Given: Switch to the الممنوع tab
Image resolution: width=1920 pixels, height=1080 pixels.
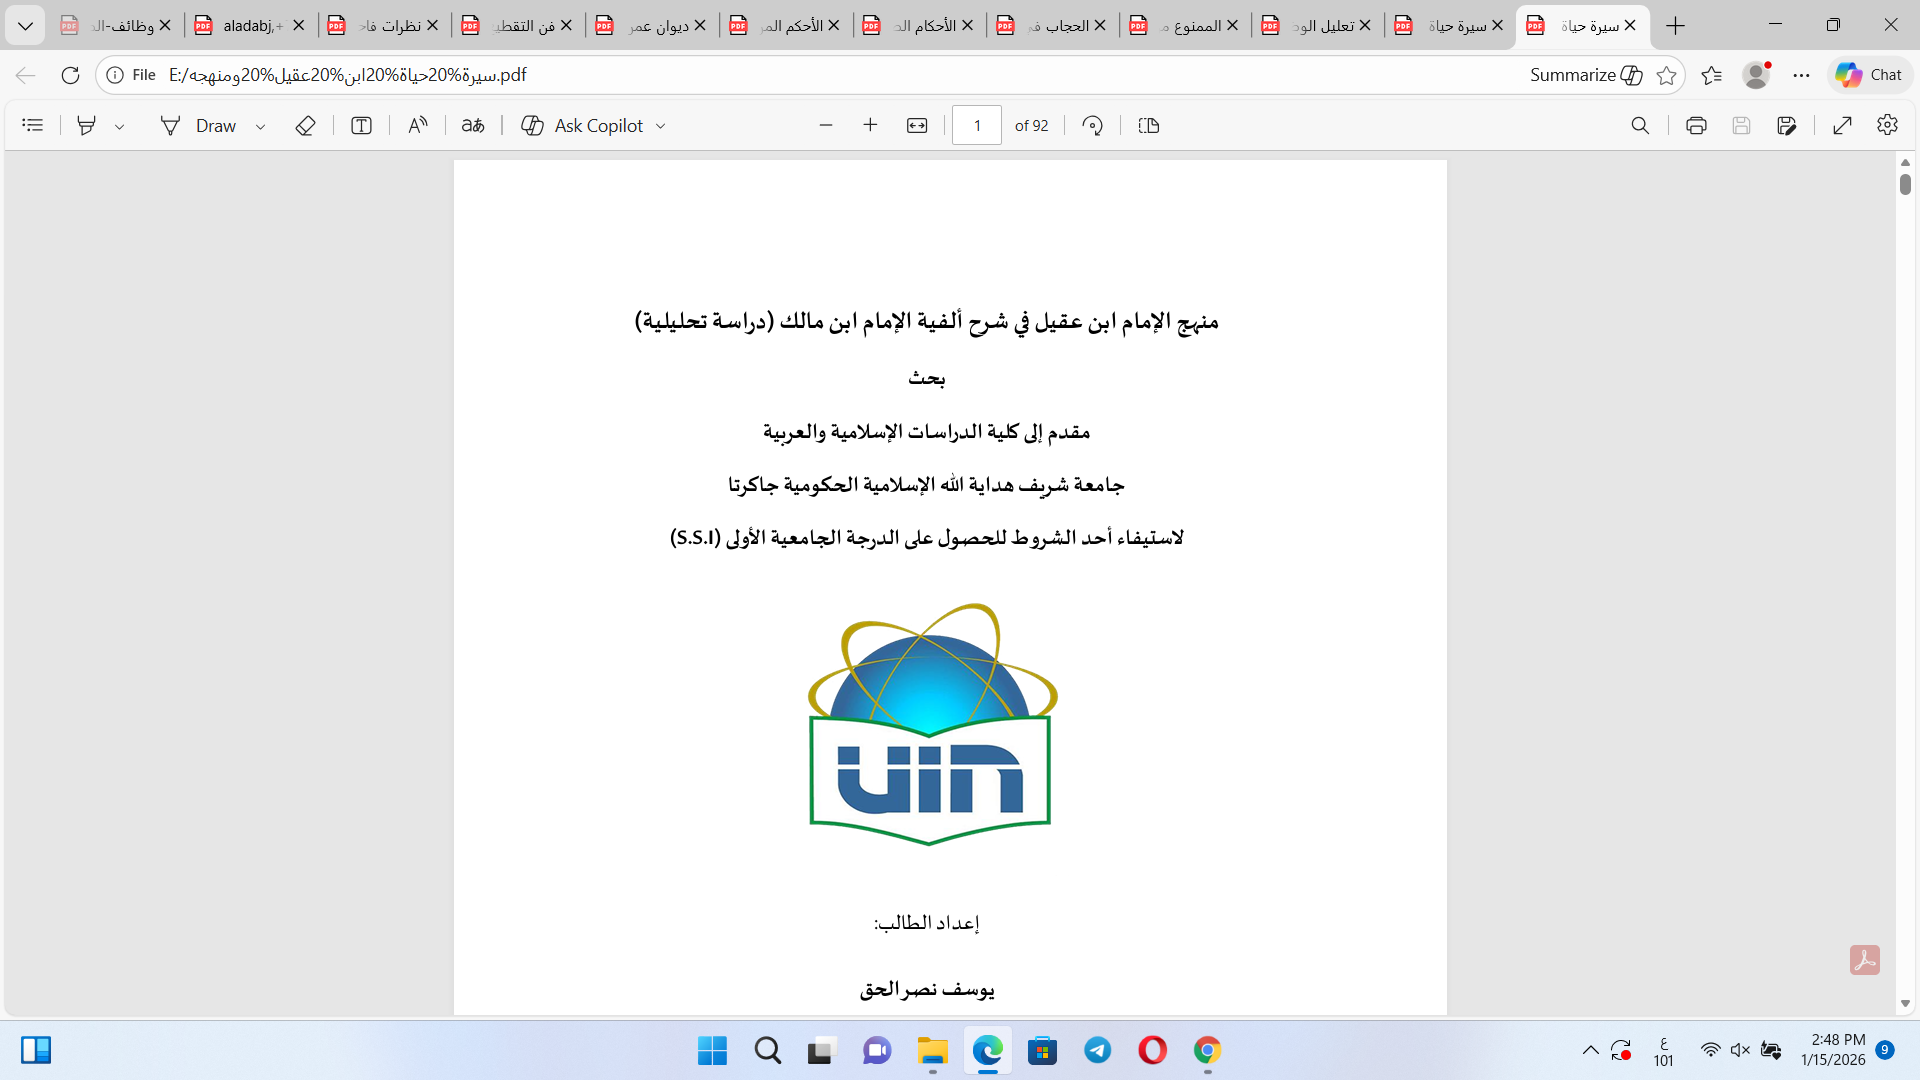Looking at the screenshot, I should point(1186,26).
